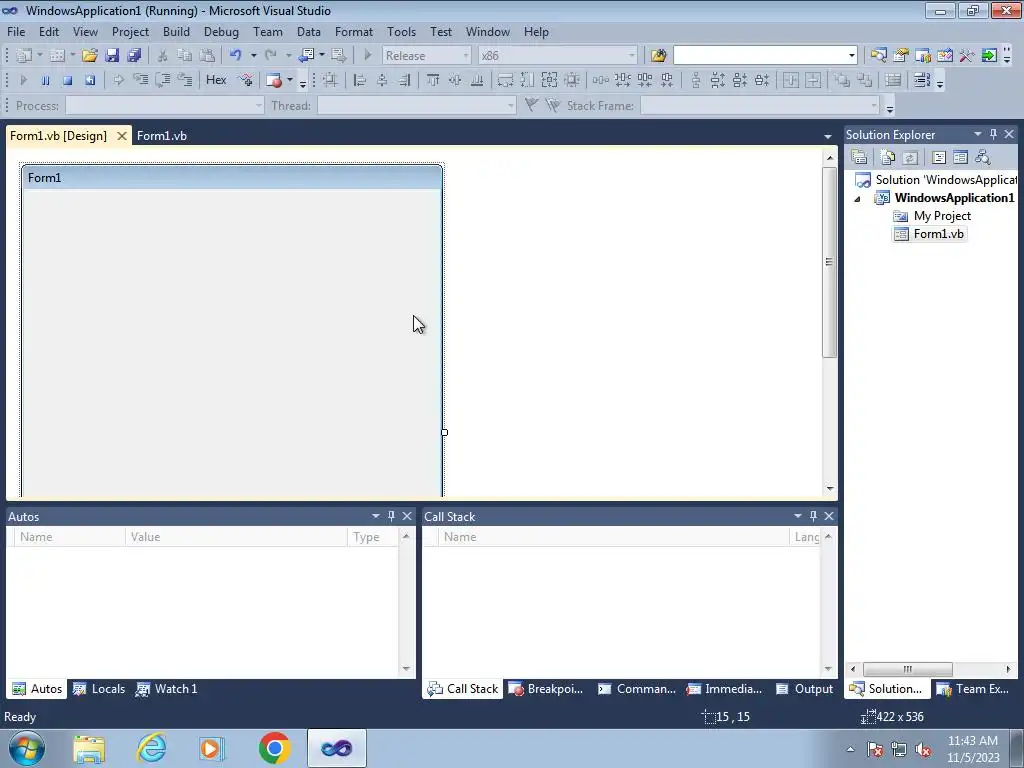Click Solution Explorer's horizontal scrollbar thumb
Screen dimensions: 1024x768
[907, 669]
